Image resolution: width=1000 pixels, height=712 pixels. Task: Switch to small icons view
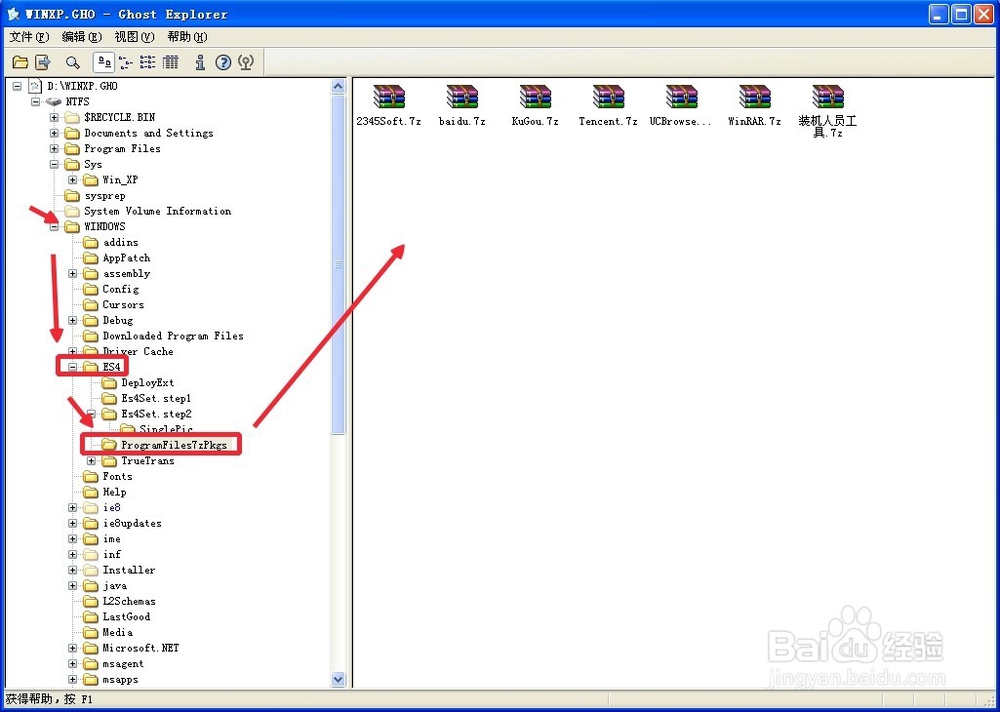pyautogui.click(x=126, y=62)
